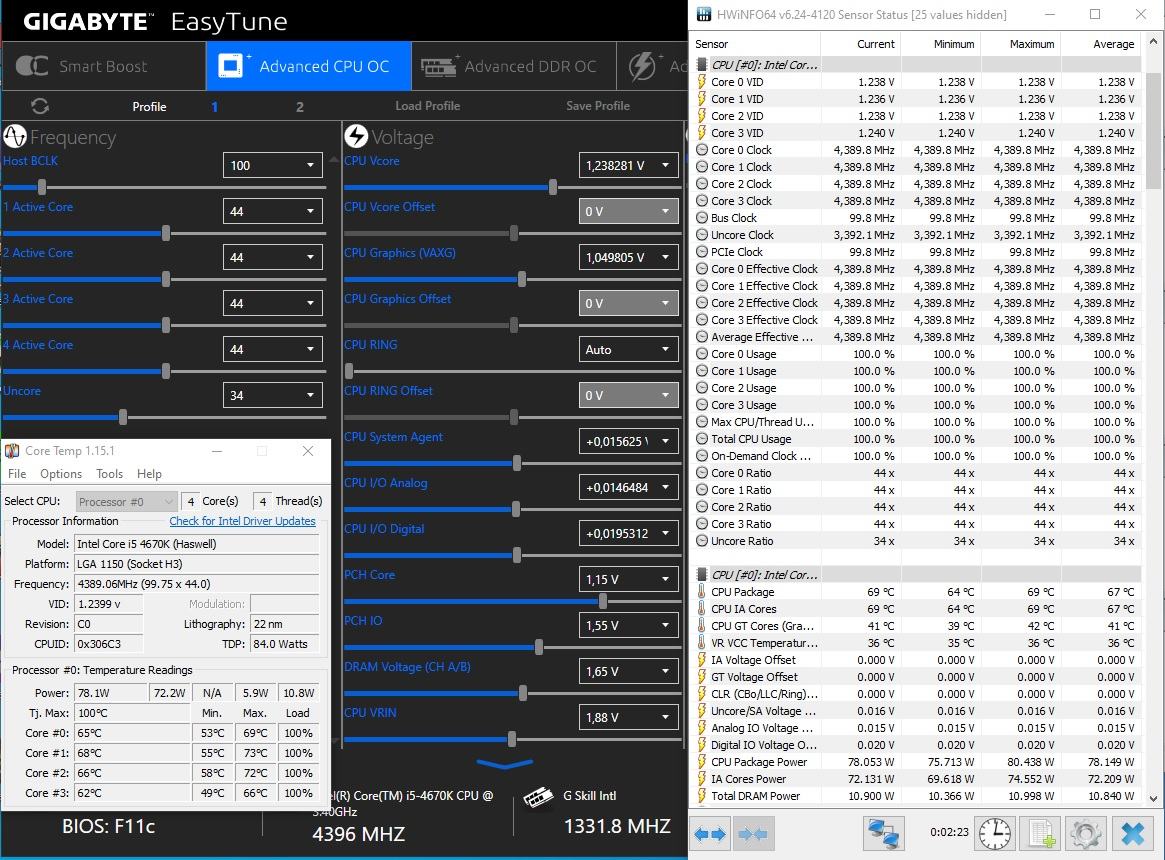The width and height of the screenshot is (1165, 860).
Task: Open the CPU Graphics (VAXG) dropdown
Action: pos(628,257)
